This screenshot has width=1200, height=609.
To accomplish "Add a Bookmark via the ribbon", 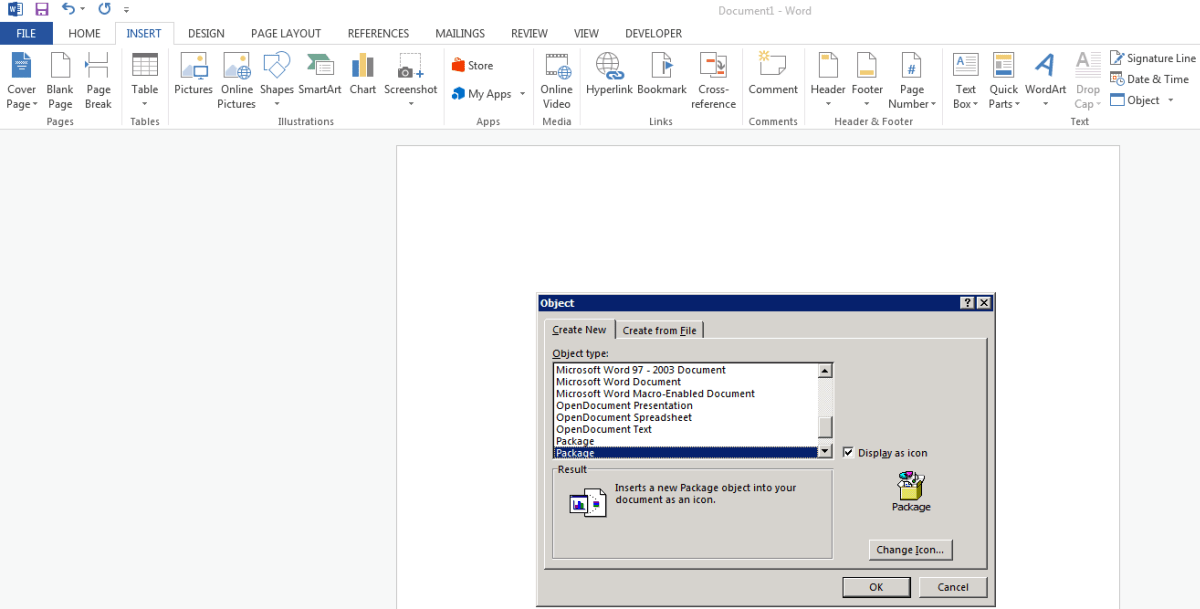I will [662, 75].
